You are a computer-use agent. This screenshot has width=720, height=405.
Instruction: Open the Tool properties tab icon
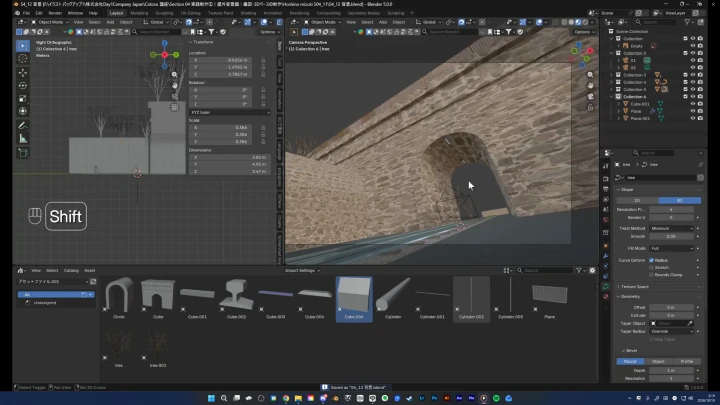[x=606, y=166]
